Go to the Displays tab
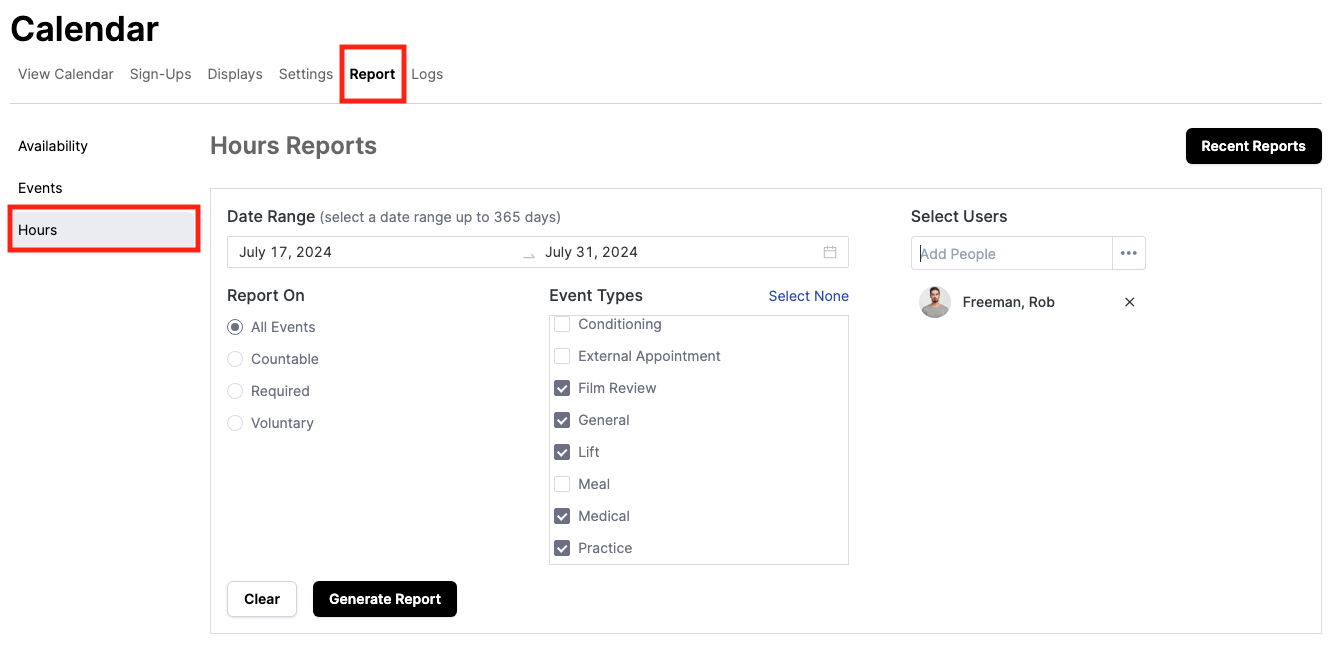This screenshot has width=1339, height=656. click(x=235, y=74)
